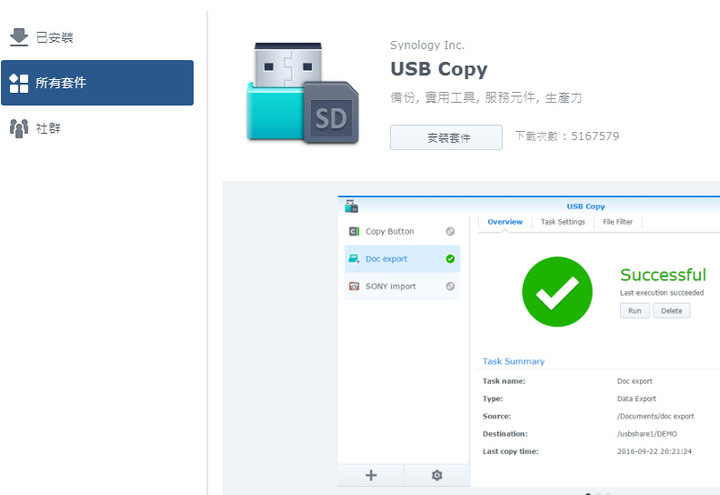Click the Task Summary heading
The width and height of the screenshot is (720, 495).
click(513, 361)
